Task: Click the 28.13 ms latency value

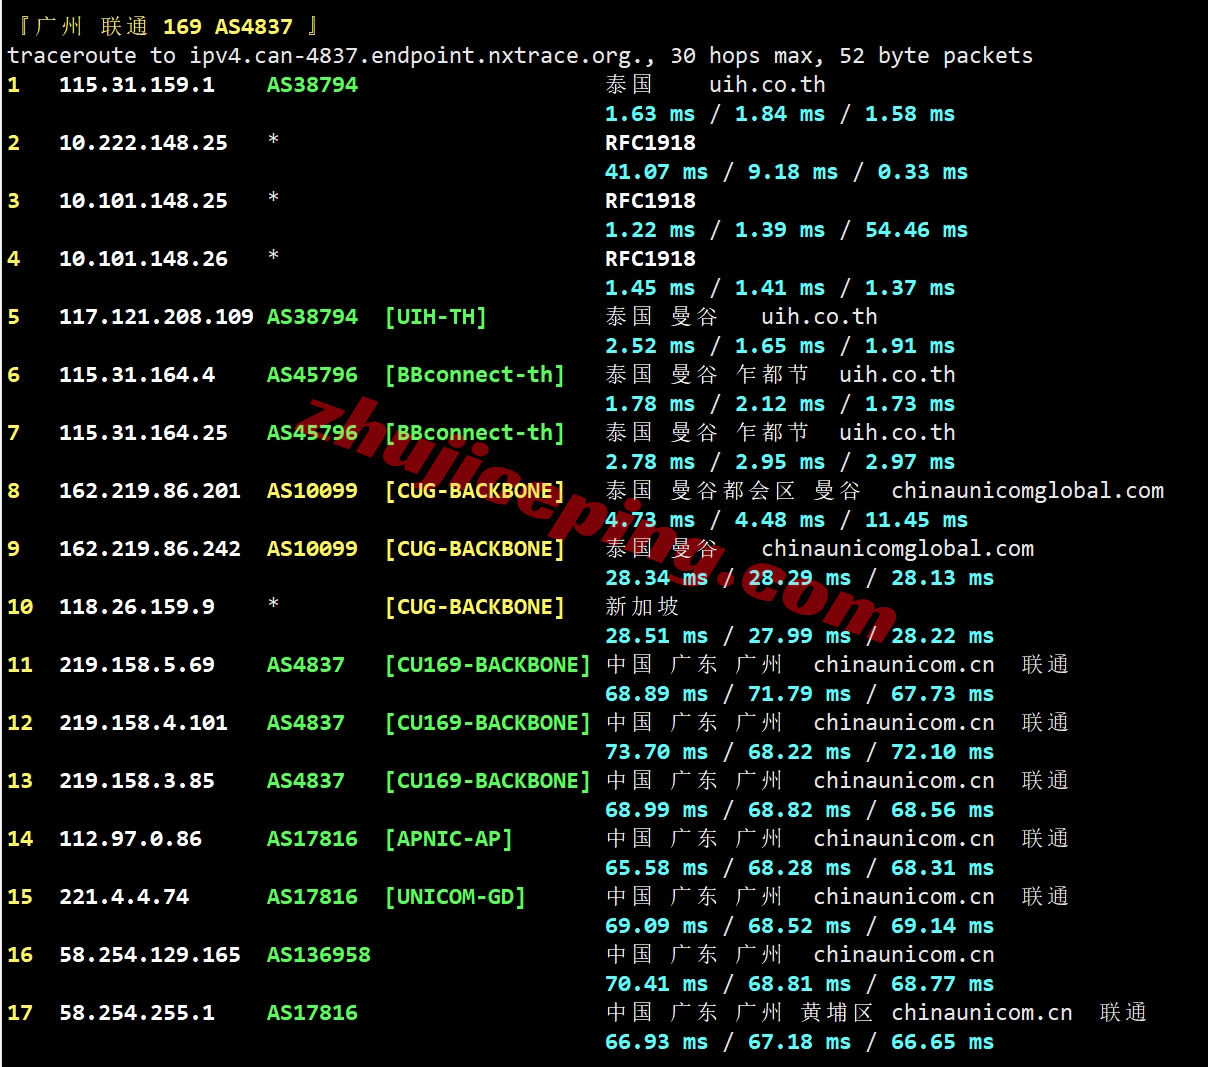Action: (942, 577)
